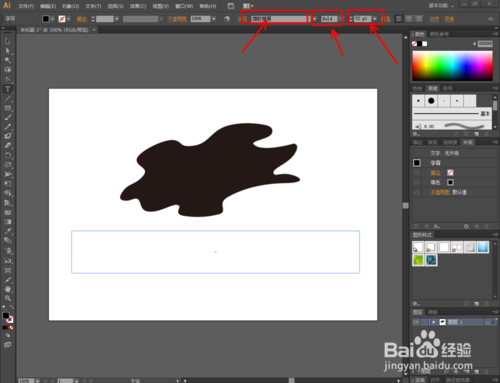Select the Scale tool
This screenshot has width=500, height=383.
pyautogui.click(x=8, y=165)
